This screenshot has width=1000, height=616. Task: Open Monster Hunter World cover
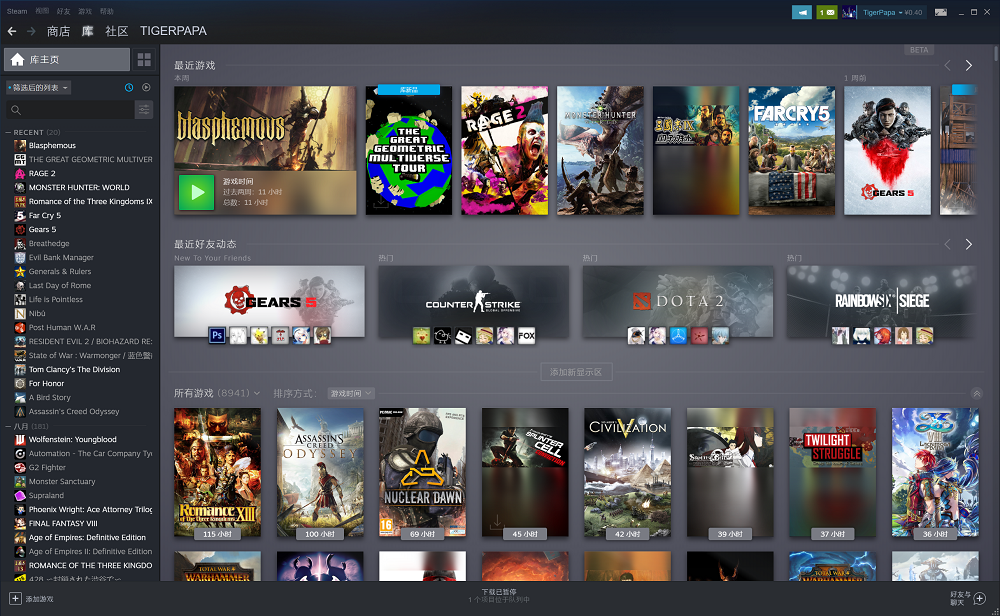(x=600, y=150)
